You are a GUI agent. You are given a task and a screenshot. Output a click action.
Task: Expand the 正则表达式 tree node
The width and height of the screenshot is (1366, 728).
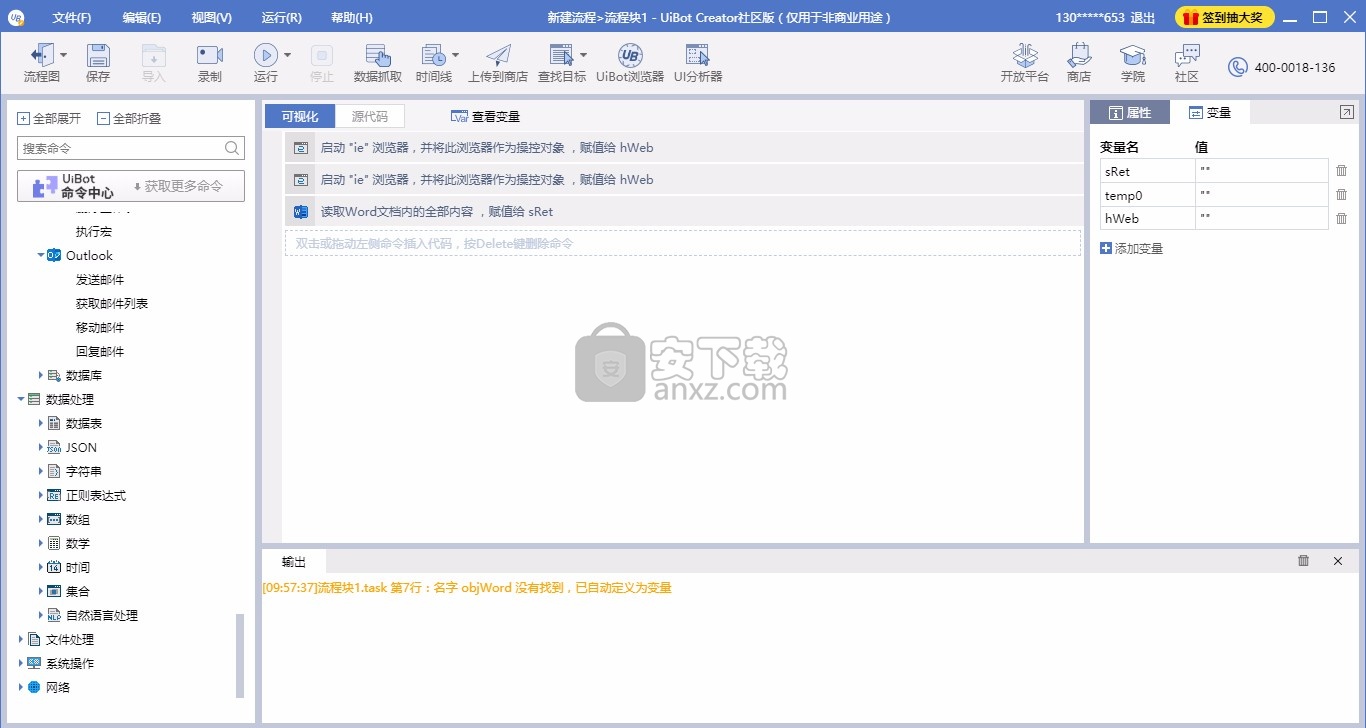(x=41, y=495)
